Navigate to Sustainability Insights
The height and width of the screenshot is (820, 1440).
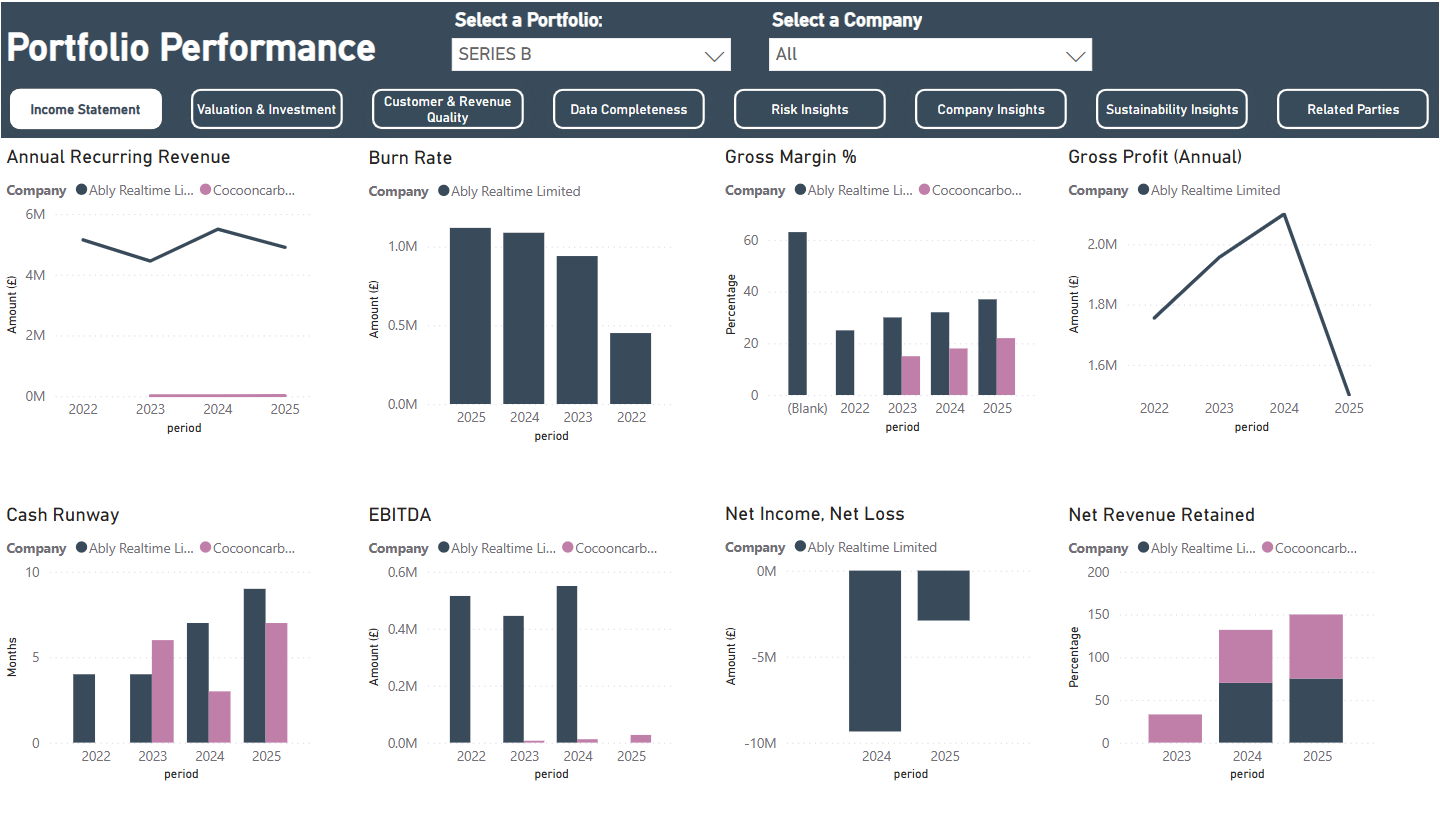coord(1172,109)
